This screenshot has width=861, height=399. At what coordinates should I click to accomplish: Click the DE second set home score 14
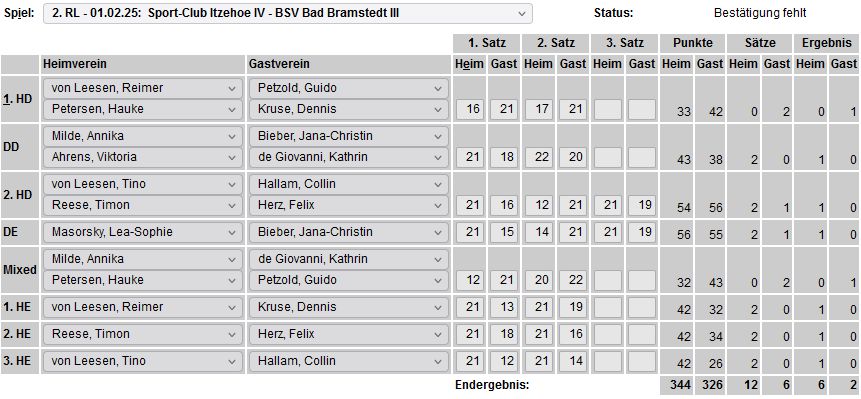tap(539, 232)
